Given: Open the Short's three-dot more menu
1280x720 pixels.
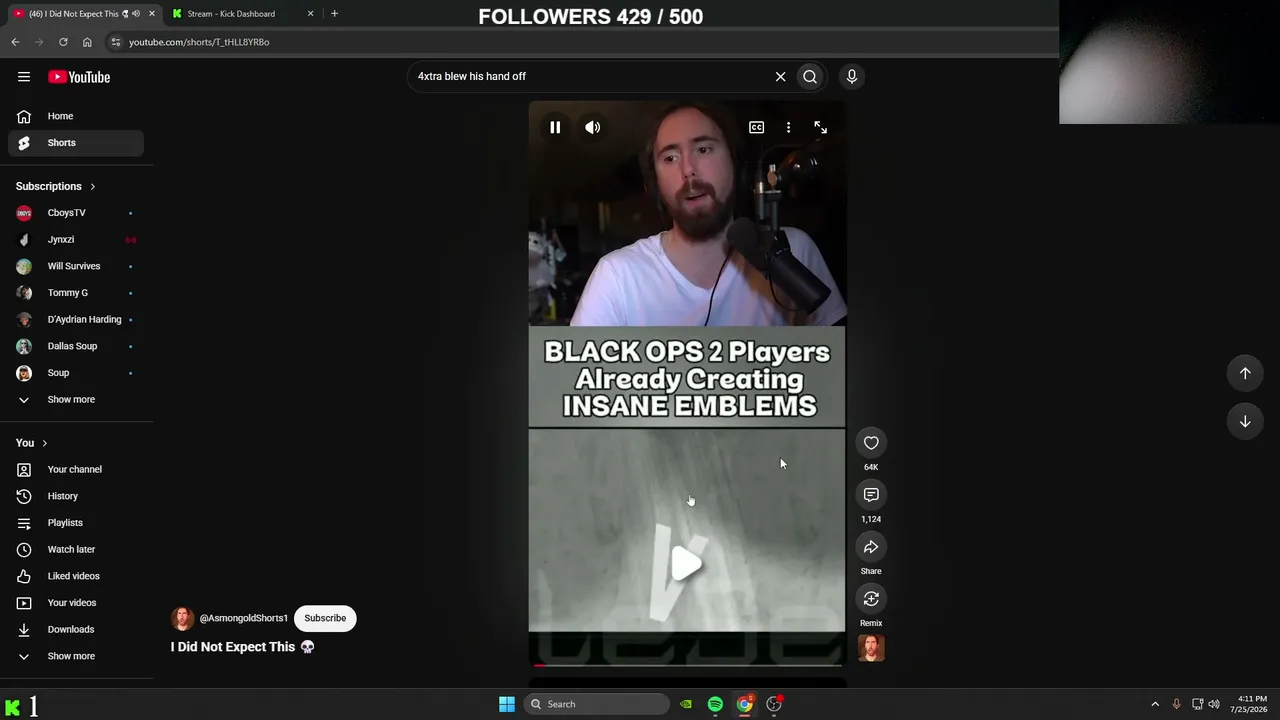Looking at the screenshot, I should tap(788, 127).
